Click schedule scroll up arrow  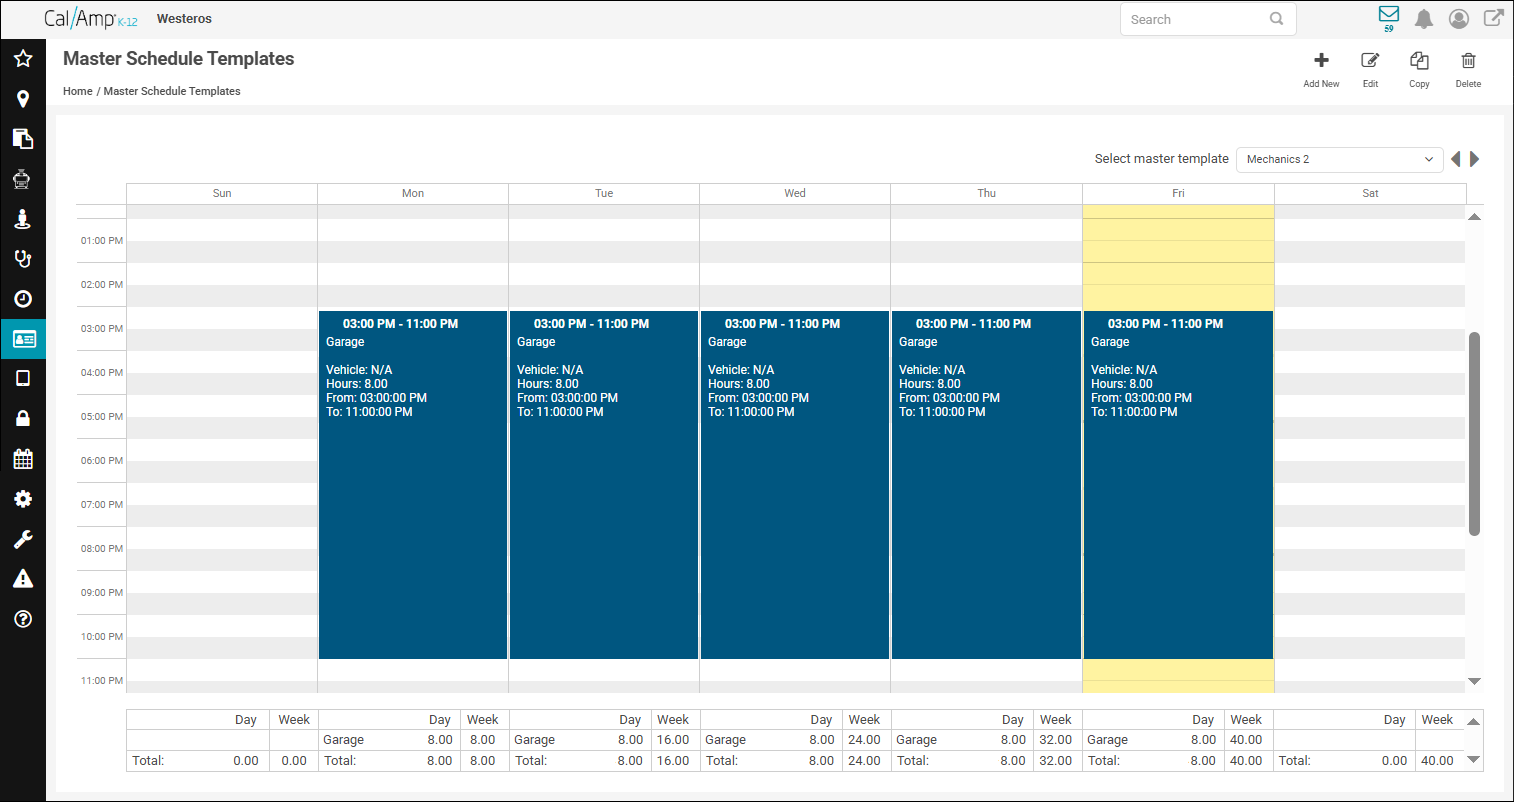(1474, 217)
